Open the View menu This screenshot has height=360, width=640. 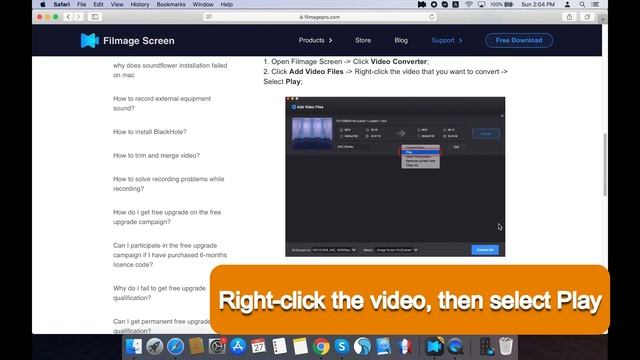coord(117,4)
